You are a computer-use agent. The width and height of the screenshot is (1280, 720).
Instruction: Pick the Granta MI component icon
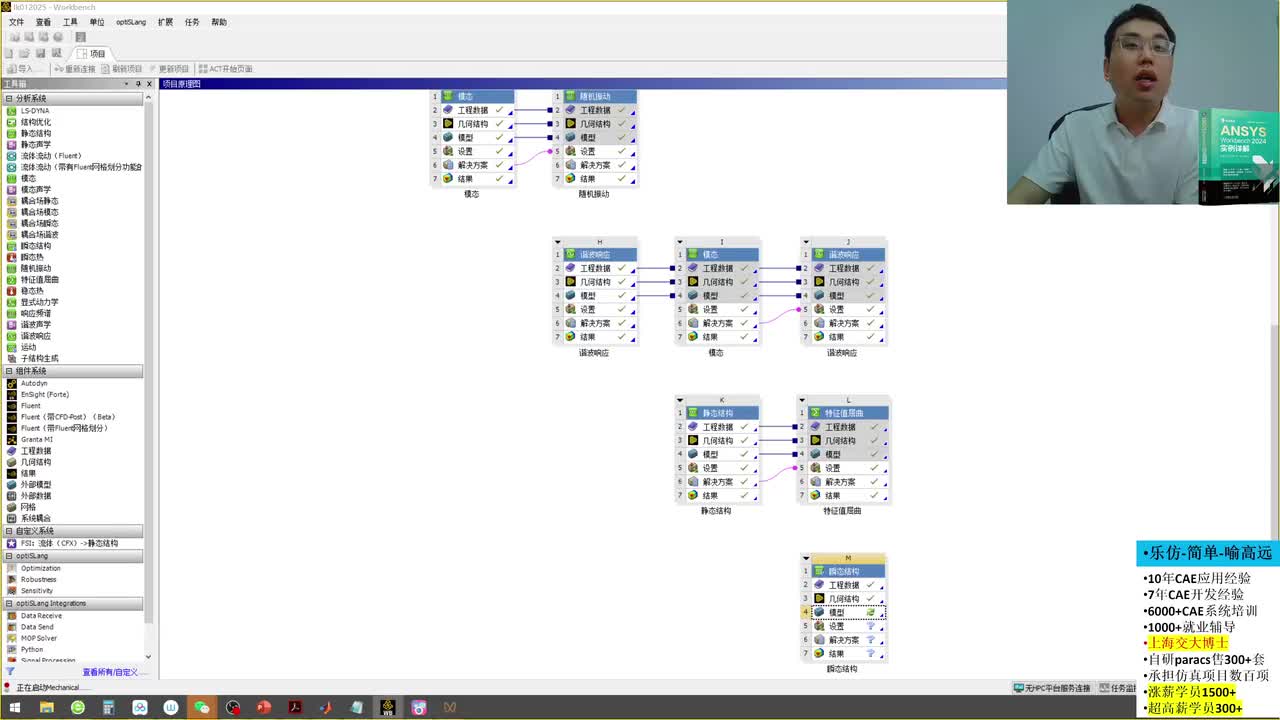click(x=12, y=439)
